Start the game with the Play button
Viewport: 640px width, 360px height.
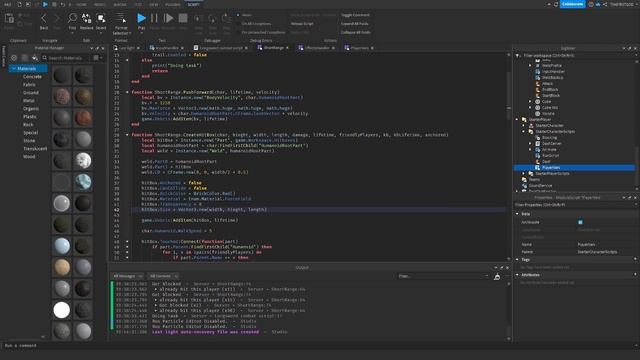pyautogui.click(x=141, y=18)
